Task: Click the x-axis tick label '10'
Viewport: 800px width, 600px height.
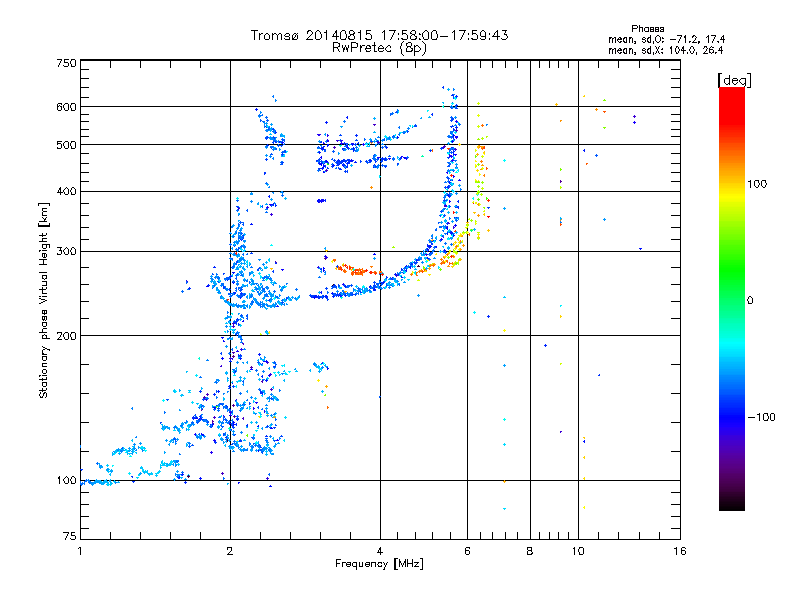Action: 578,551
